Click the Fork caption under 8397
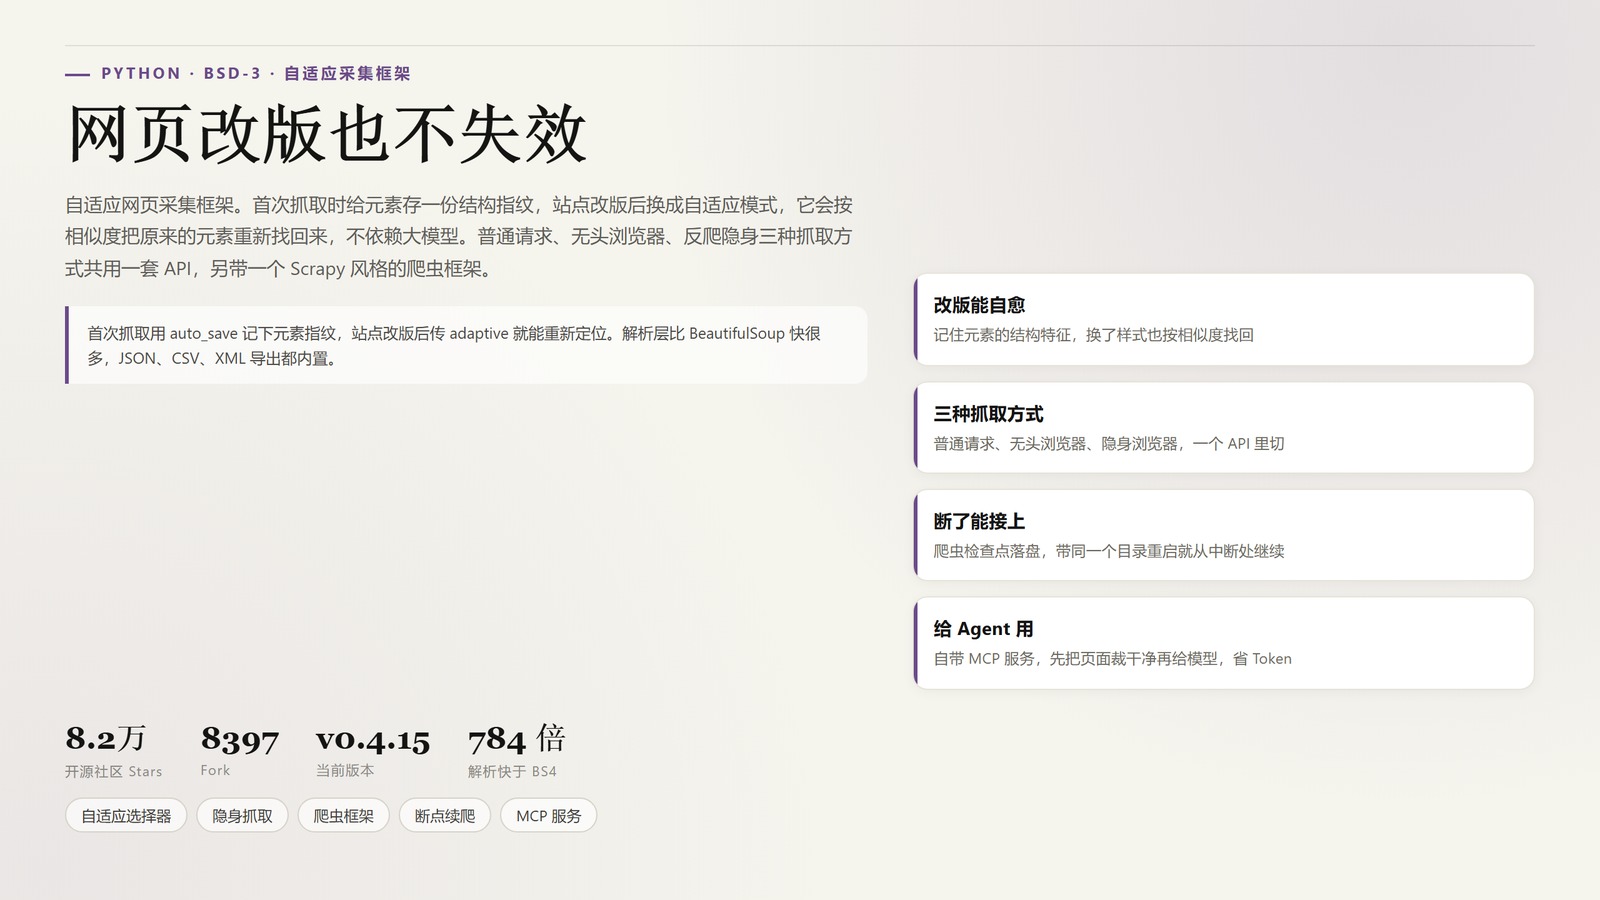 [215, 770]
